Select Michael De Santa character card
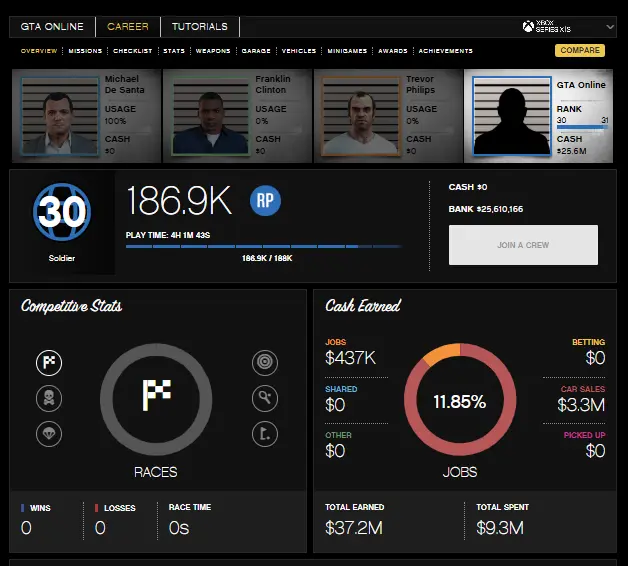The width and height of the screenshot is (628, 566). 87,115
